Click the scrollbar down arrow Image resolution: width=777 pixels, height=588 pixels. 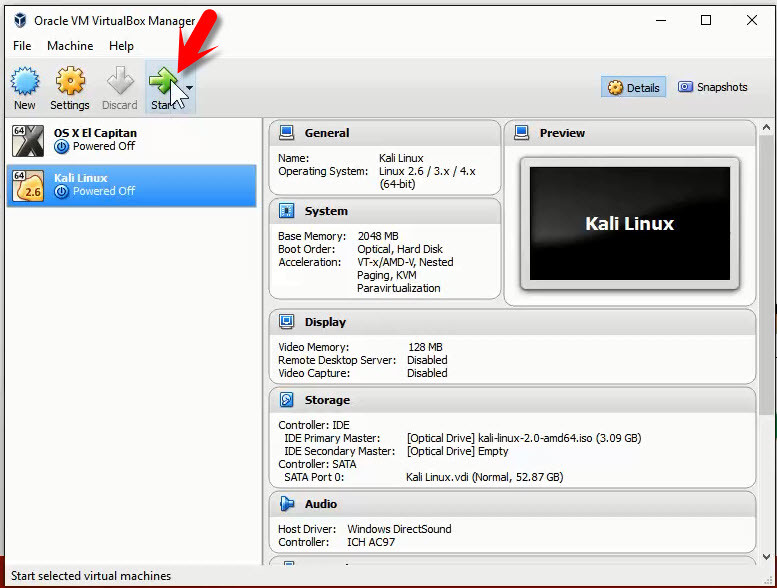pyautogui.click(x=766, y=557)
